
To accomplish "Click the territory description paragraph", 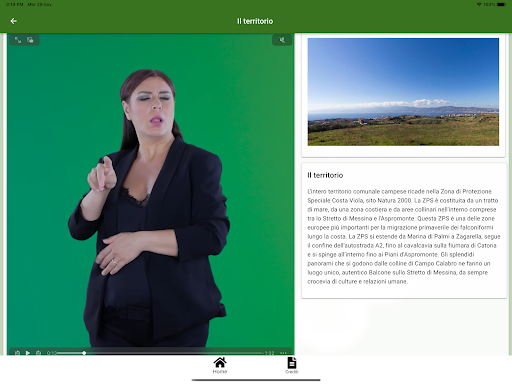I will point(403,236).
